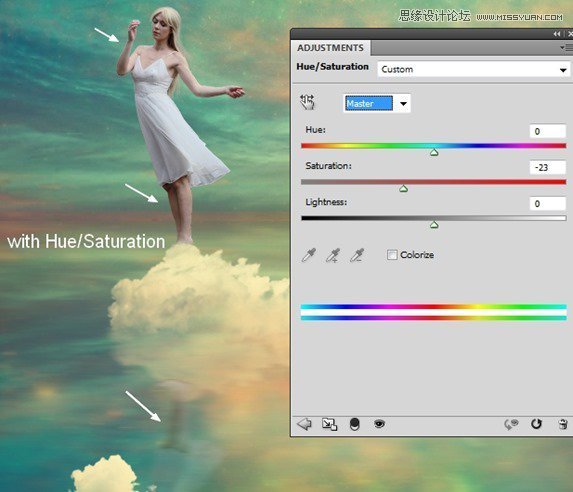Viewport: 573px width, 492px height.
Task: Select the on-image targeted adjustment hand tool
Action: pyautogui.click(x=307, y=102)
